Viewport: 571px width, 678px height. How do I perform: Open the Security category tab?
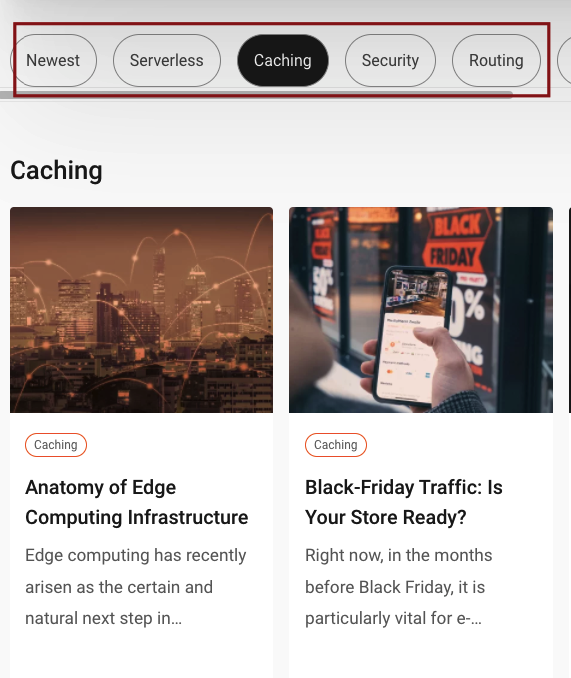tap(390, 61)
